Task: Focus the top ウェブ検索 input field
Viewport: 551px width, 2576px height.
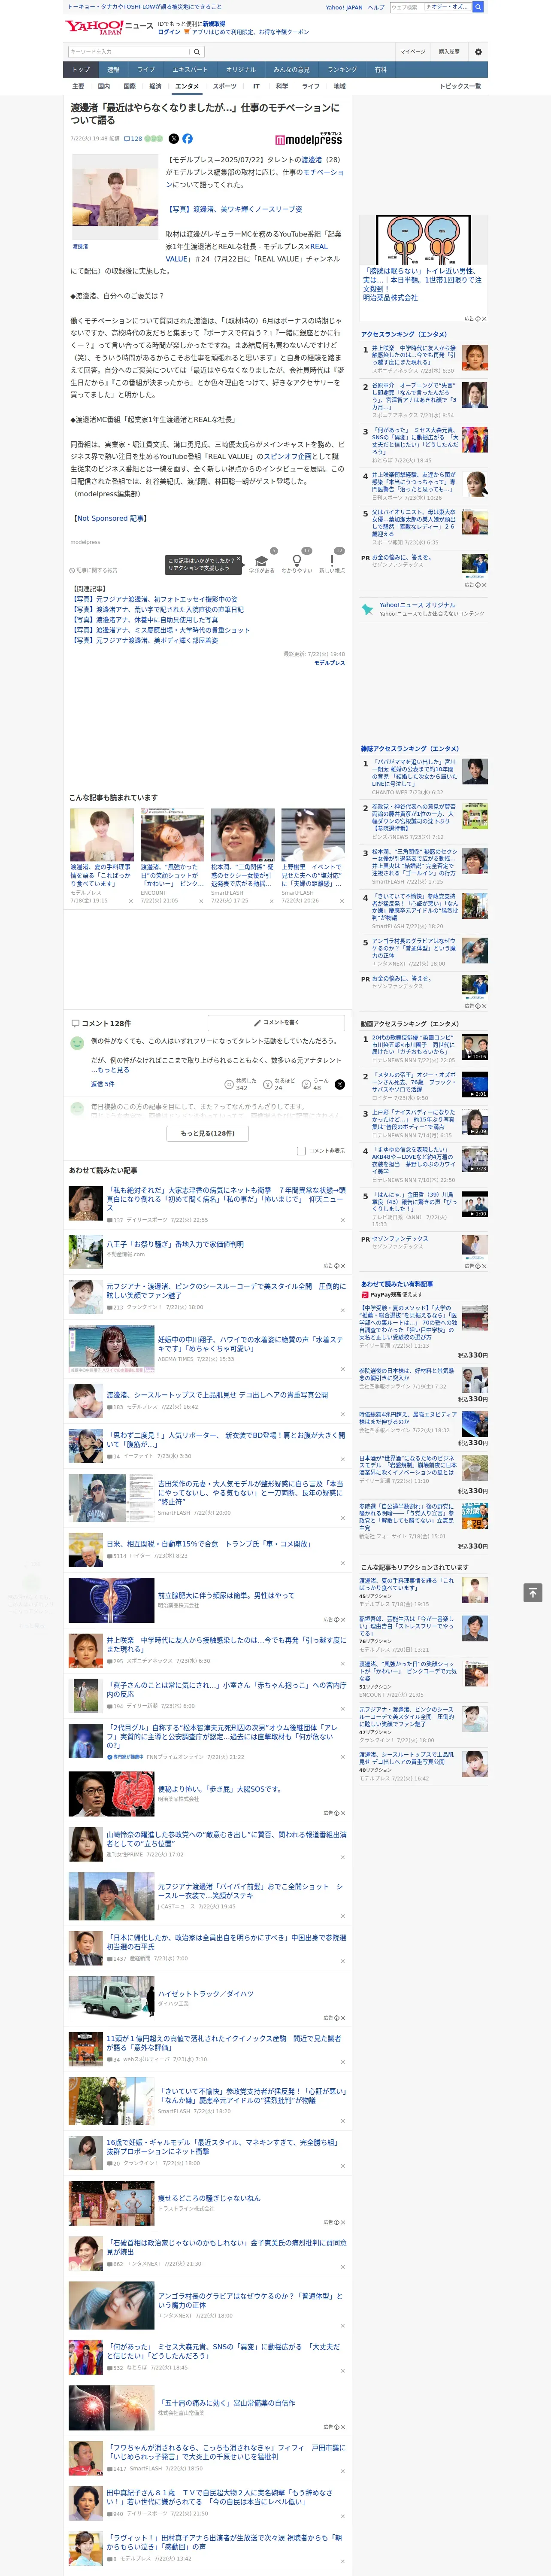Action: 431,7
